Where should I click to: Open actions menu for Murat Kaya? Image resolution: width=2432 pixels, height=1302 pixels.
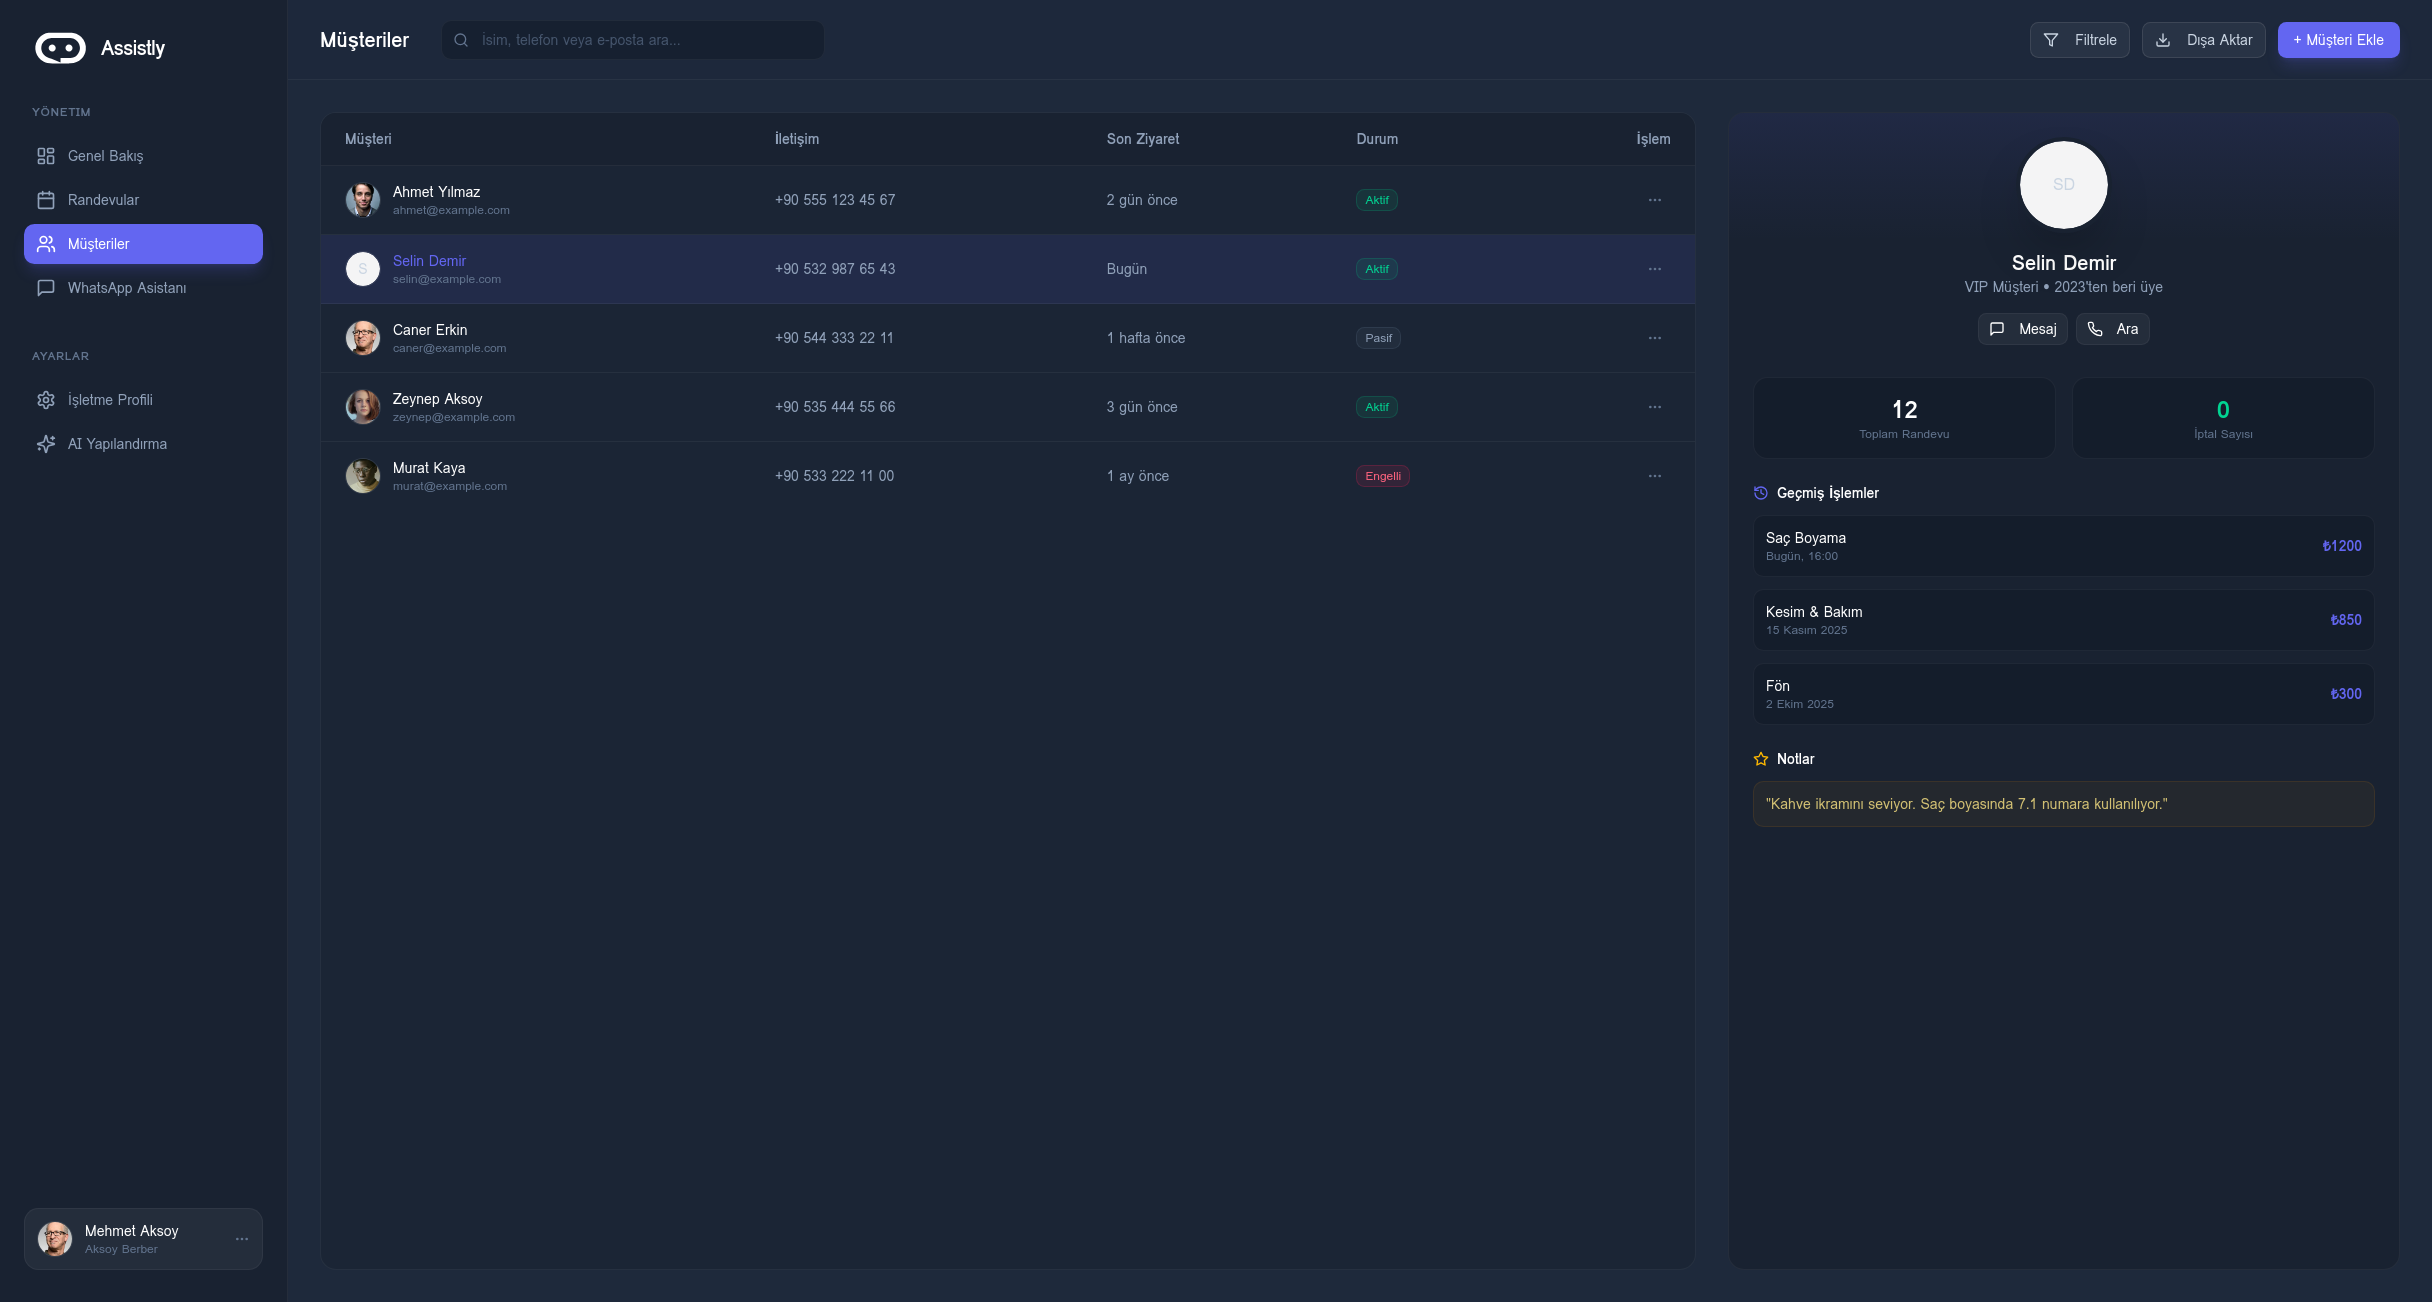(x=1655, y=476)
